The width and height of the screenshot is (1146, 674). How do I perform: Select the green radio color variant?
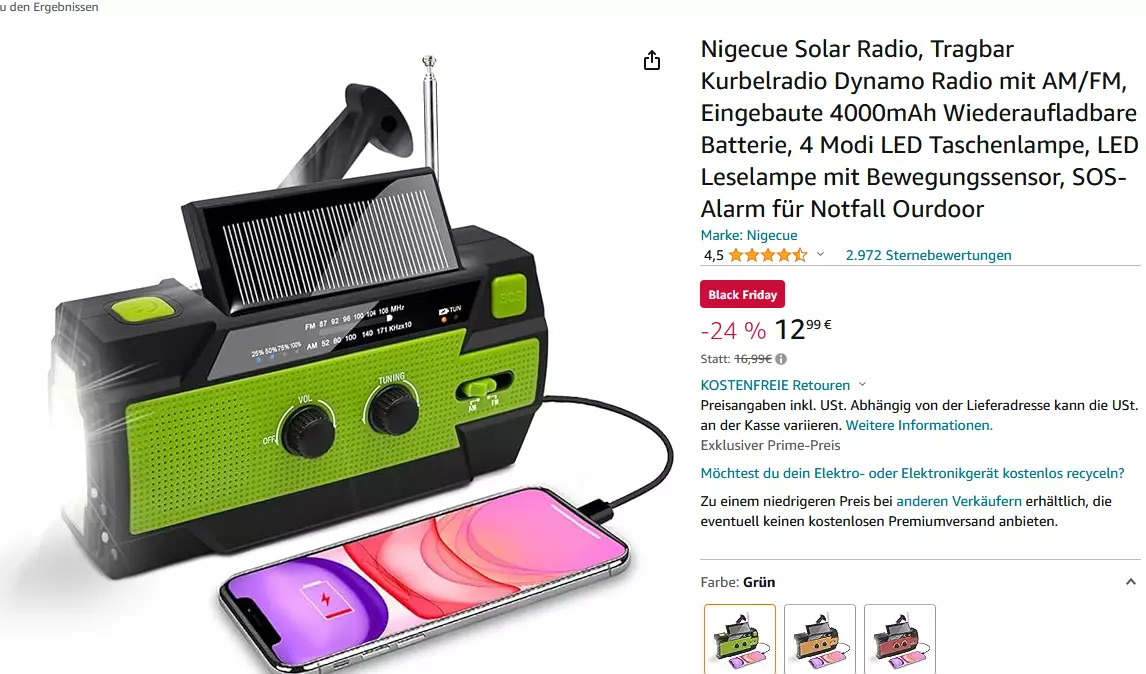coord(740,639)
